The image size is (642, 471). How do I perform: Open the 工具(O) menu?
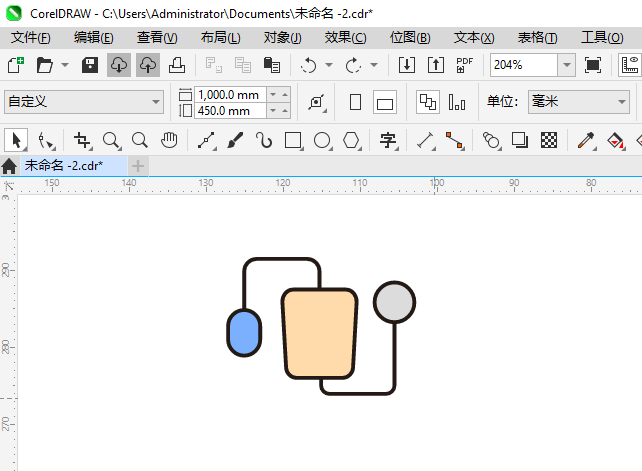tap(602, 38)
